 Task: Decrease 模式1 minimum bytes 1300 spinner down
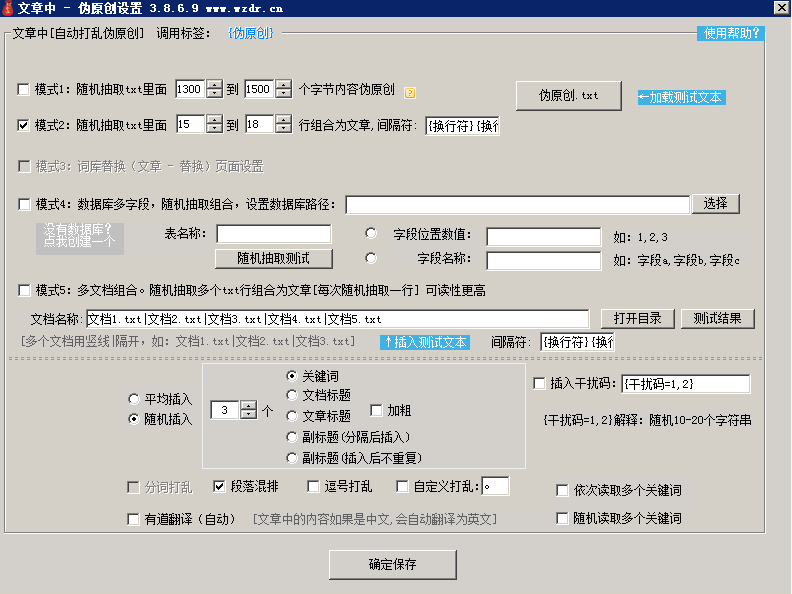(215, 93)
